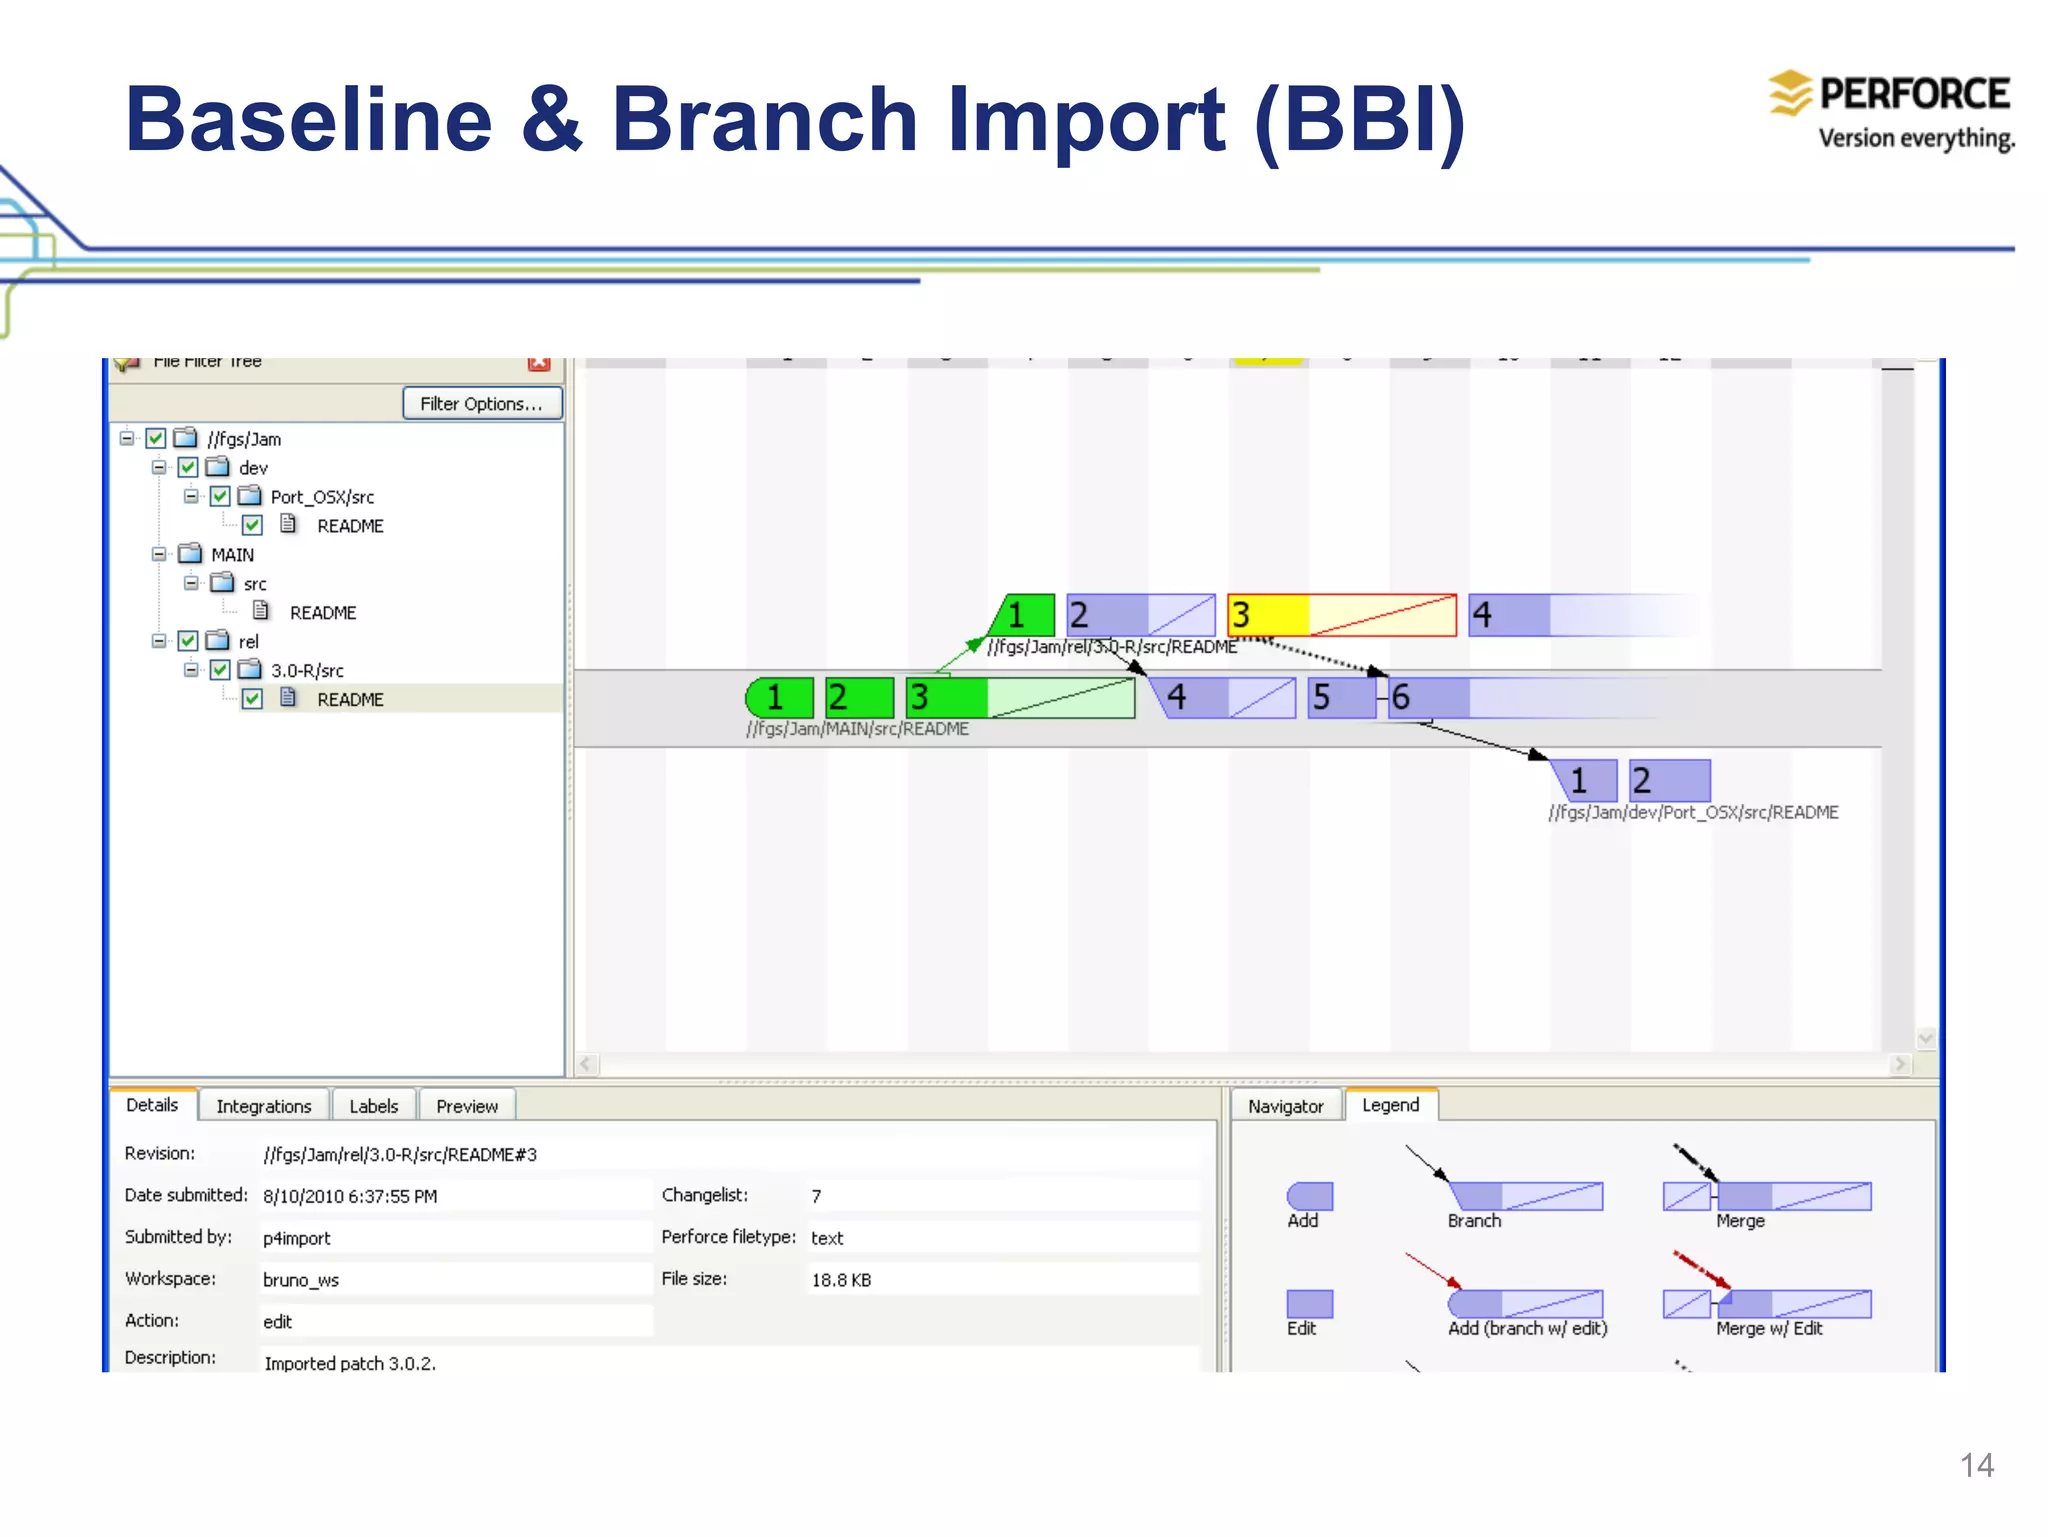
Task: Click Add (branch w/ edit) legend icon
Action: 1526,1304
